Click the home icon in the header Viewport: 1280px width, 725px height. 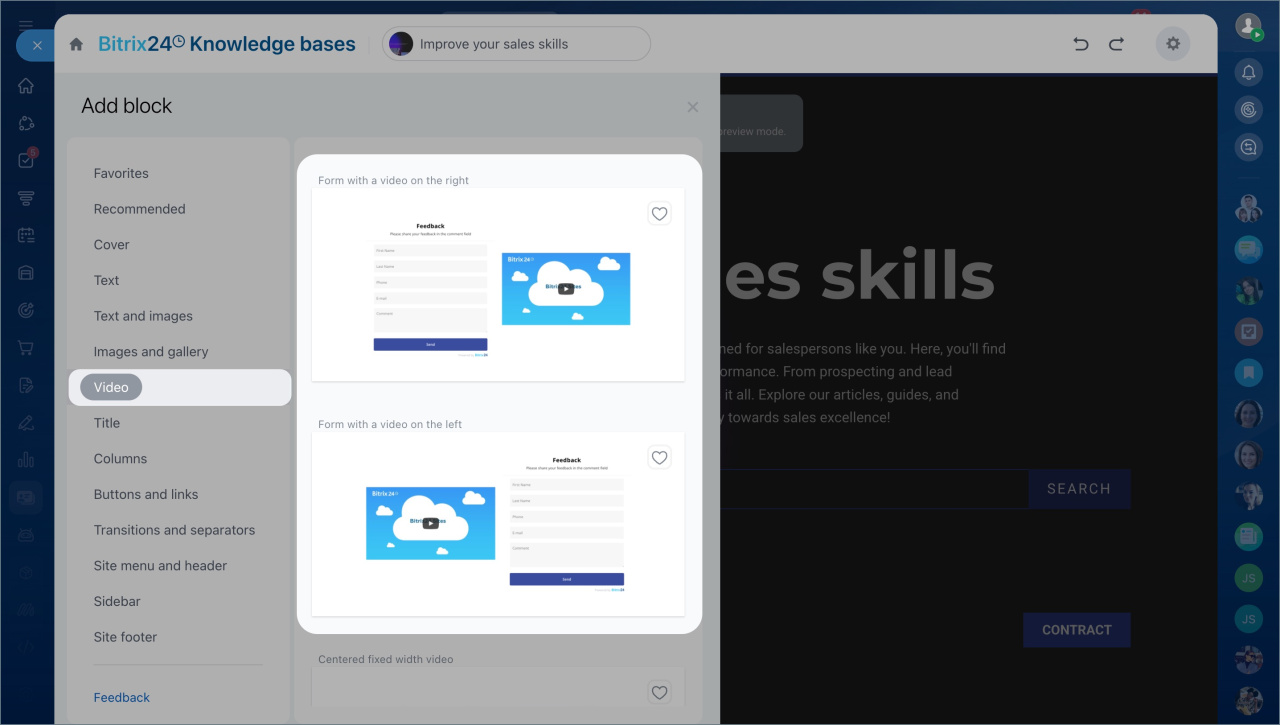76,44
